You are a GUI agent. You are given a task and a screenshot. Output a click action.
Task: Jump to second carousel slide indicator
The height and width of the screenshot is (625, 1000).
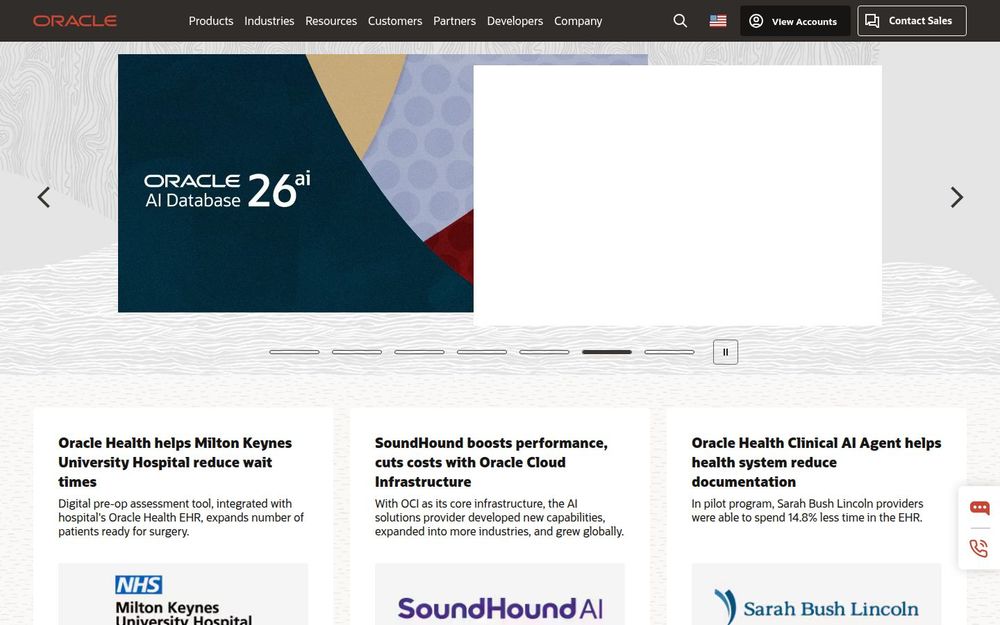pos(357,352)
